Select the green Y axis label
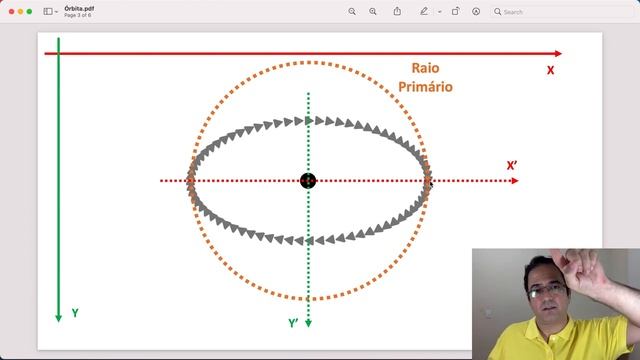Image resolution: width=640 pixels, height=360 pixels. pos(75,313)
